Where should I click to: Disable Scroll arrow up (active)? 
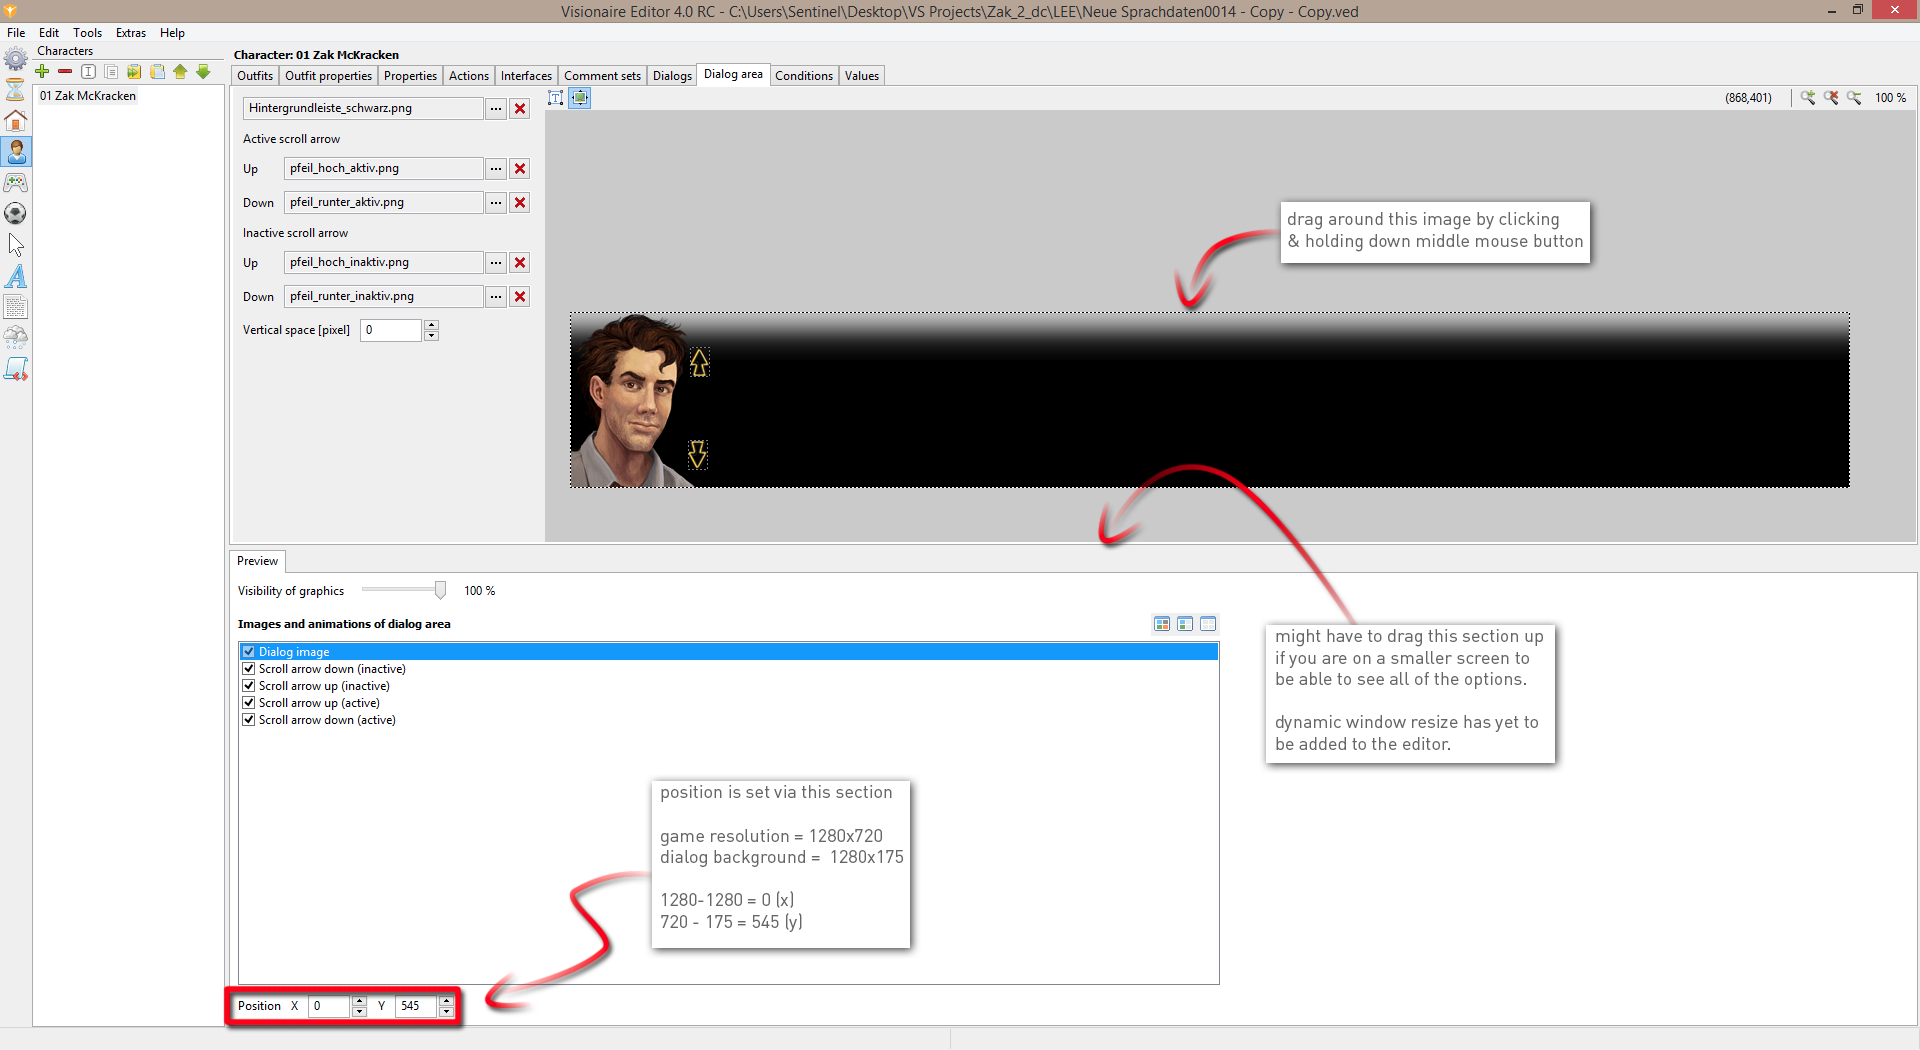(249, 702)
